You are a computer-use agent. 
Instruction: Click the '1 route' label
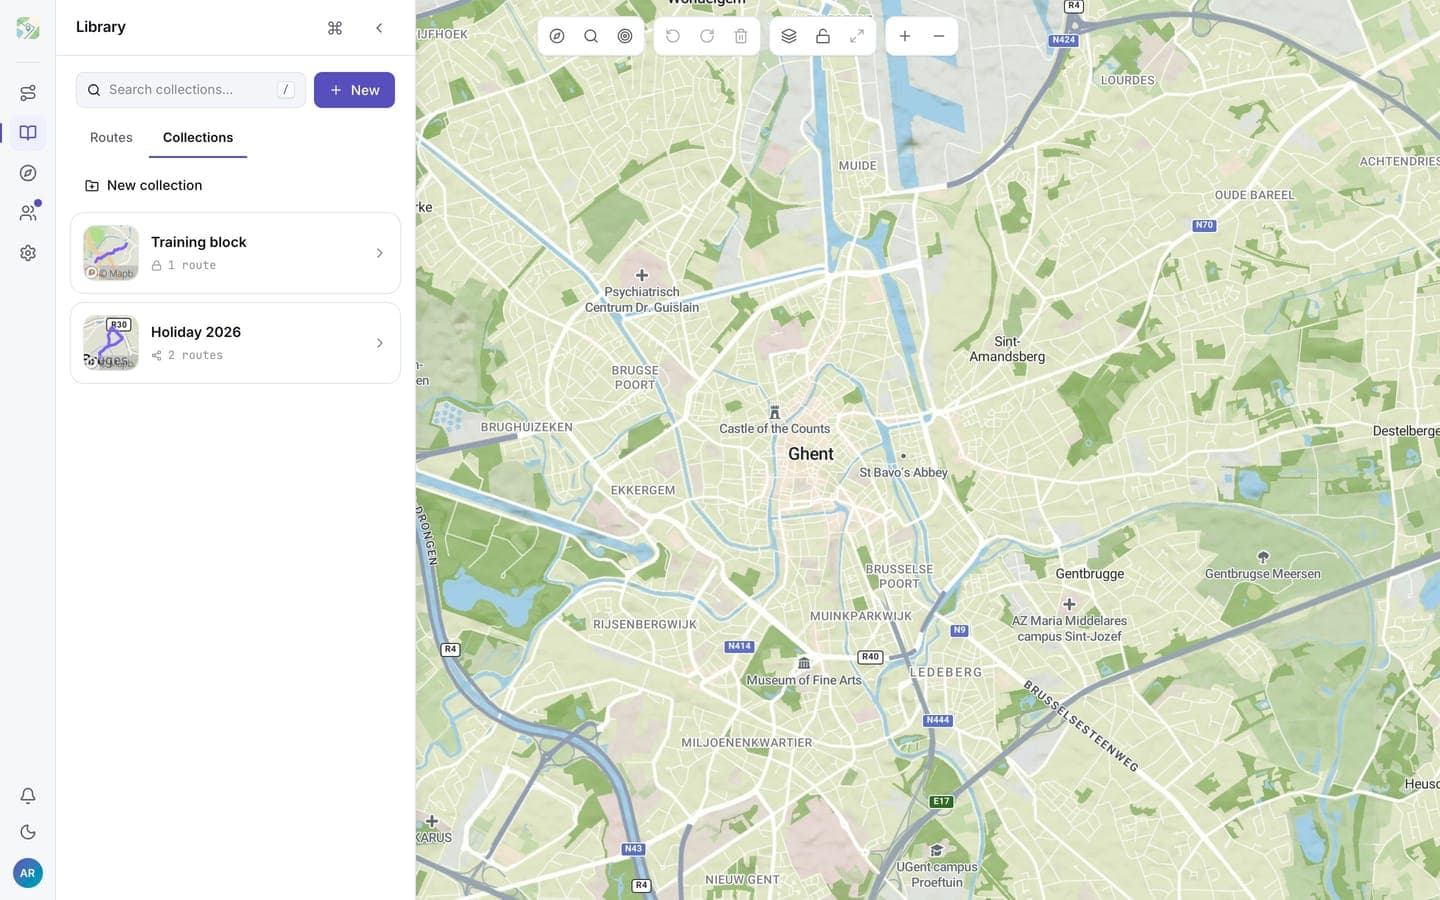click(x=192, y=265)
